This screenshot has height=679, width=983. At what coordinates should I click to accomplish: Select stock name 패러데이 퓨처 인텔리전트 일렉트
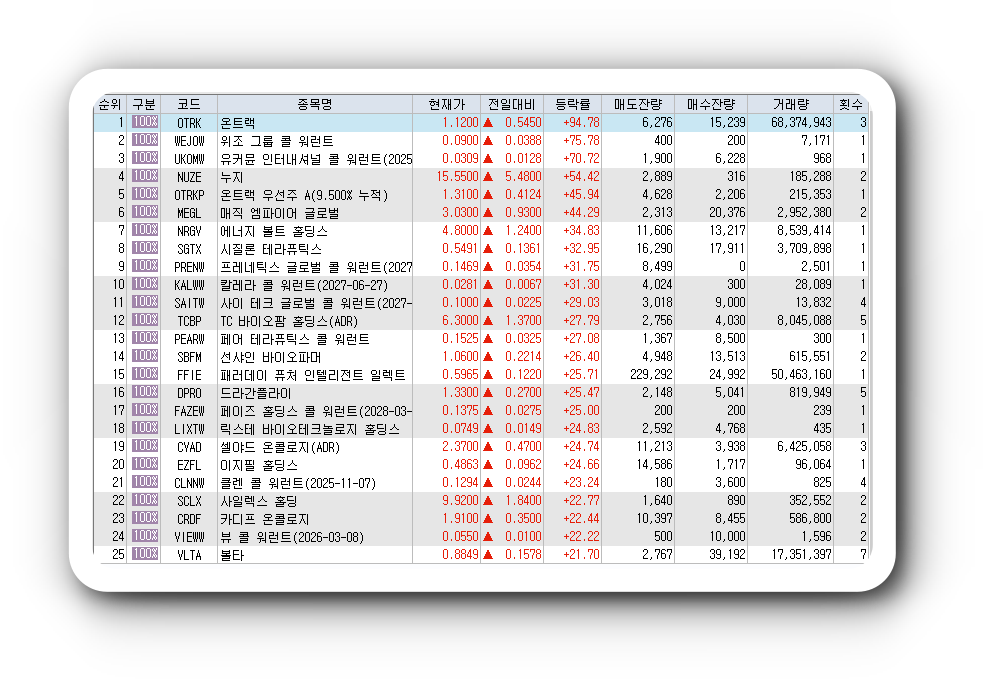pos(313,376)
